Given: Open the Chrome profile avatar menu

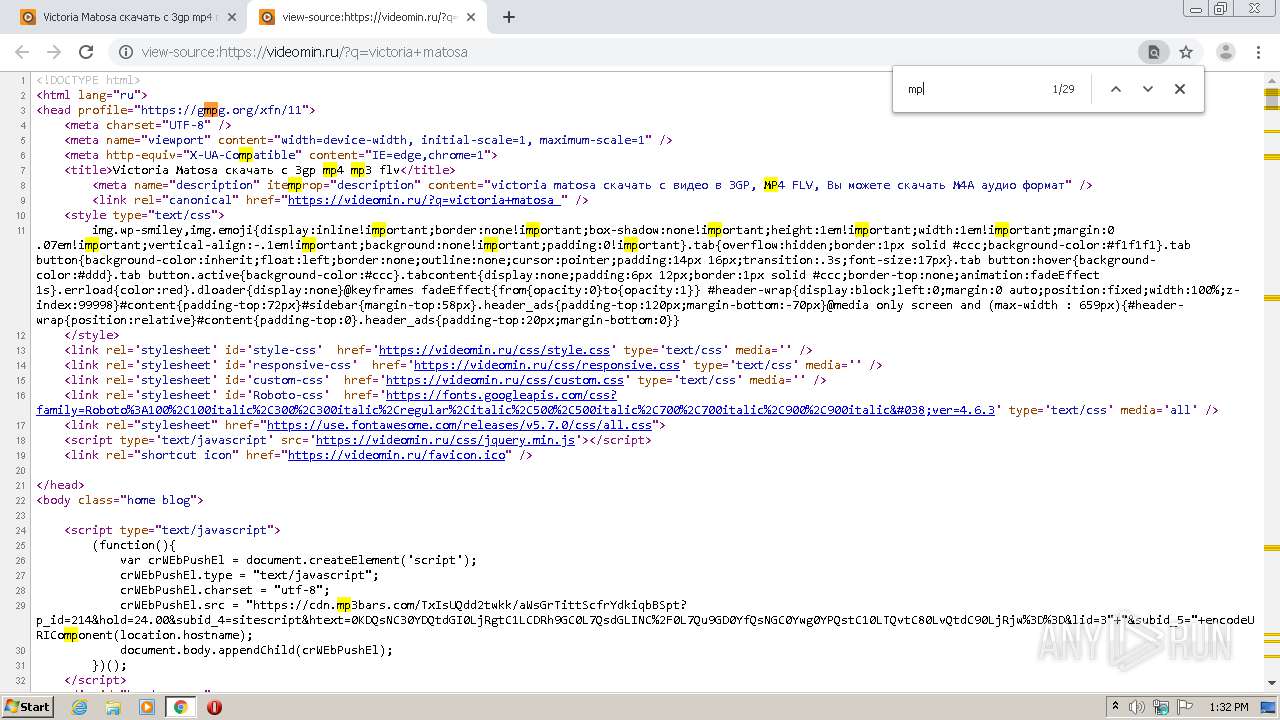Looking at the screenshot, I should click(x=1225, y=52).
